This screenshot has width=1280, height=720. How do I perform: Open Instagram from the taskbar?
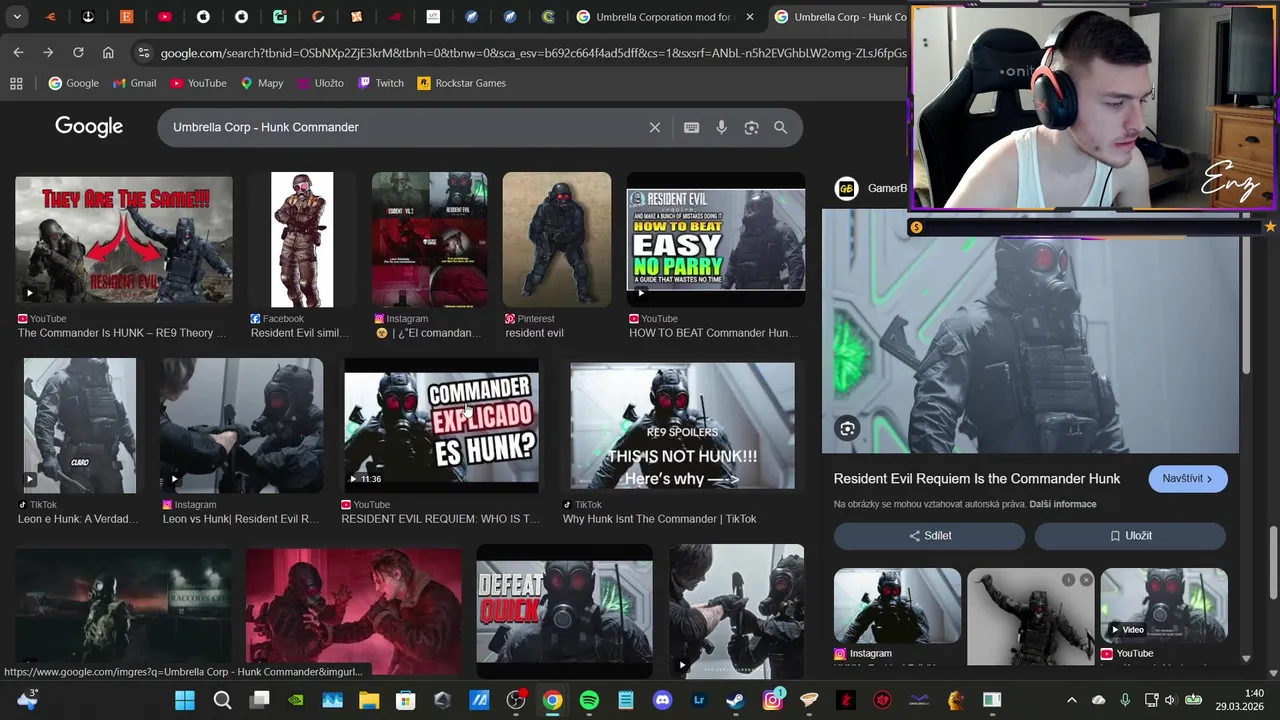[x=773, y=700]
